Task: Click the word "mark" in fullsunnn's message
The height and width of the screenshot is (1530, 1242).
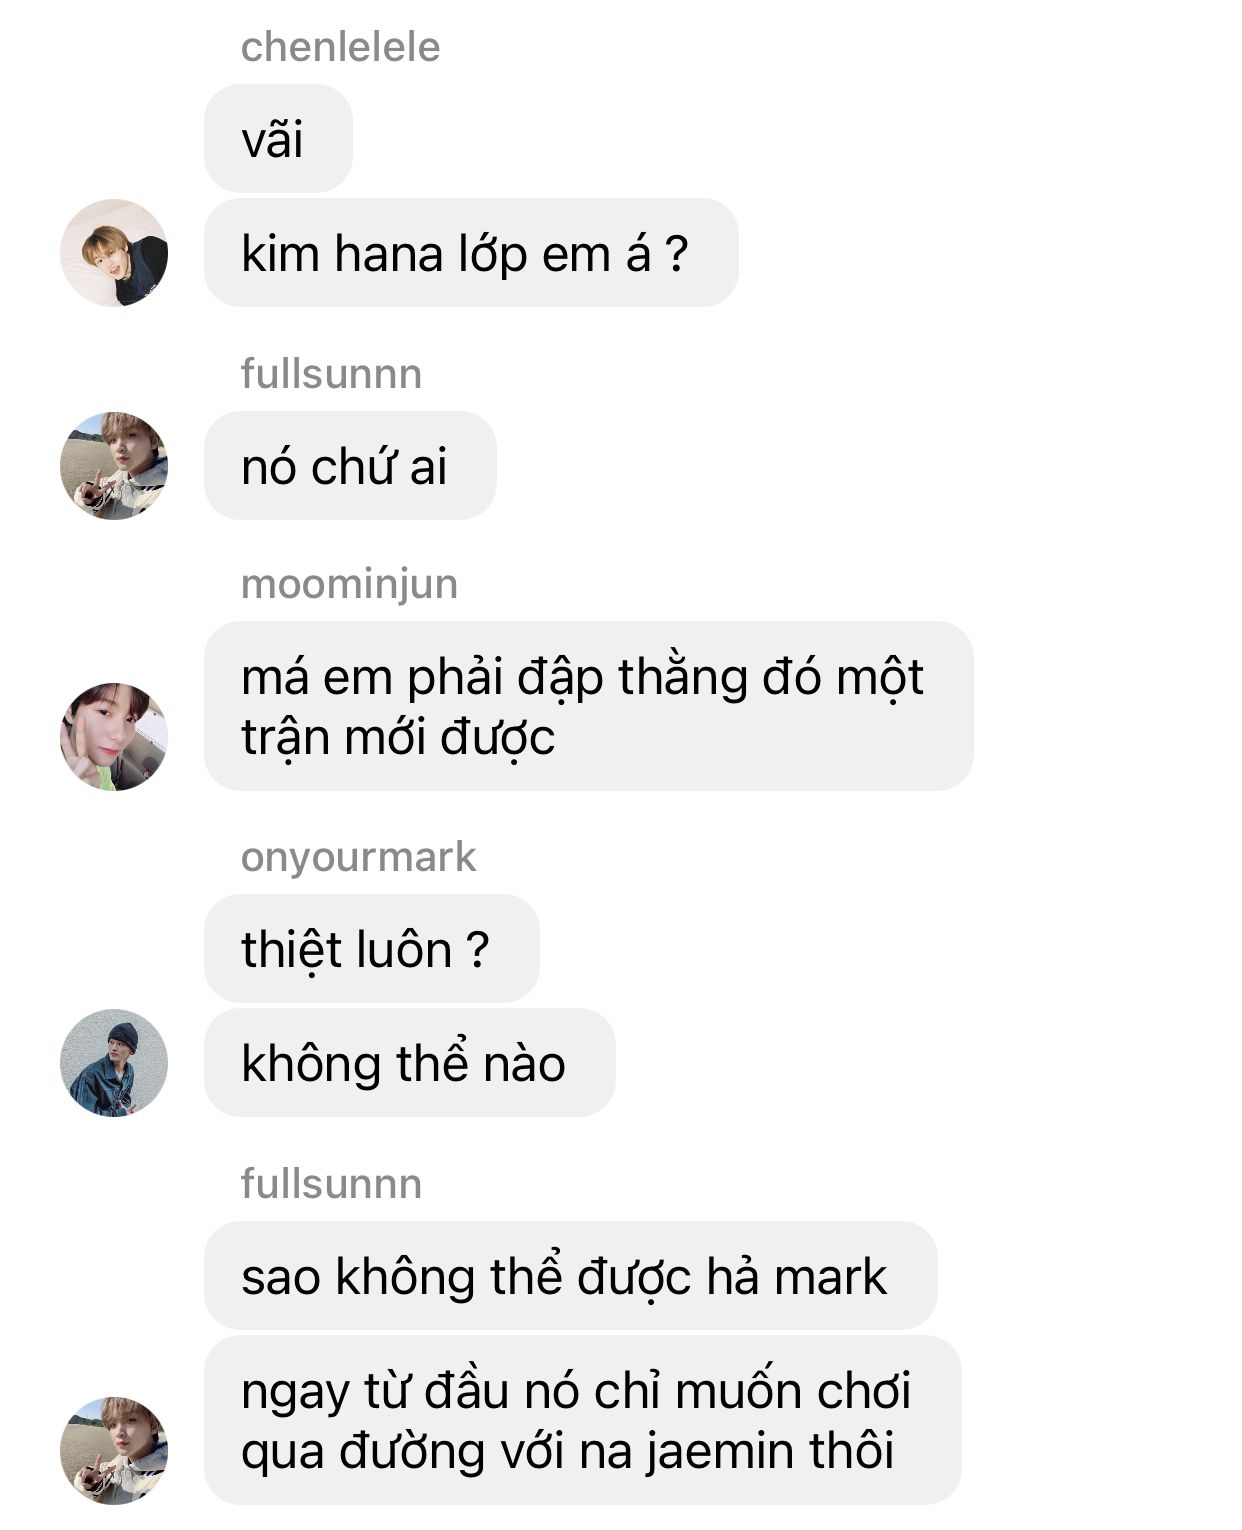Action: click(x=830, y=1277)
